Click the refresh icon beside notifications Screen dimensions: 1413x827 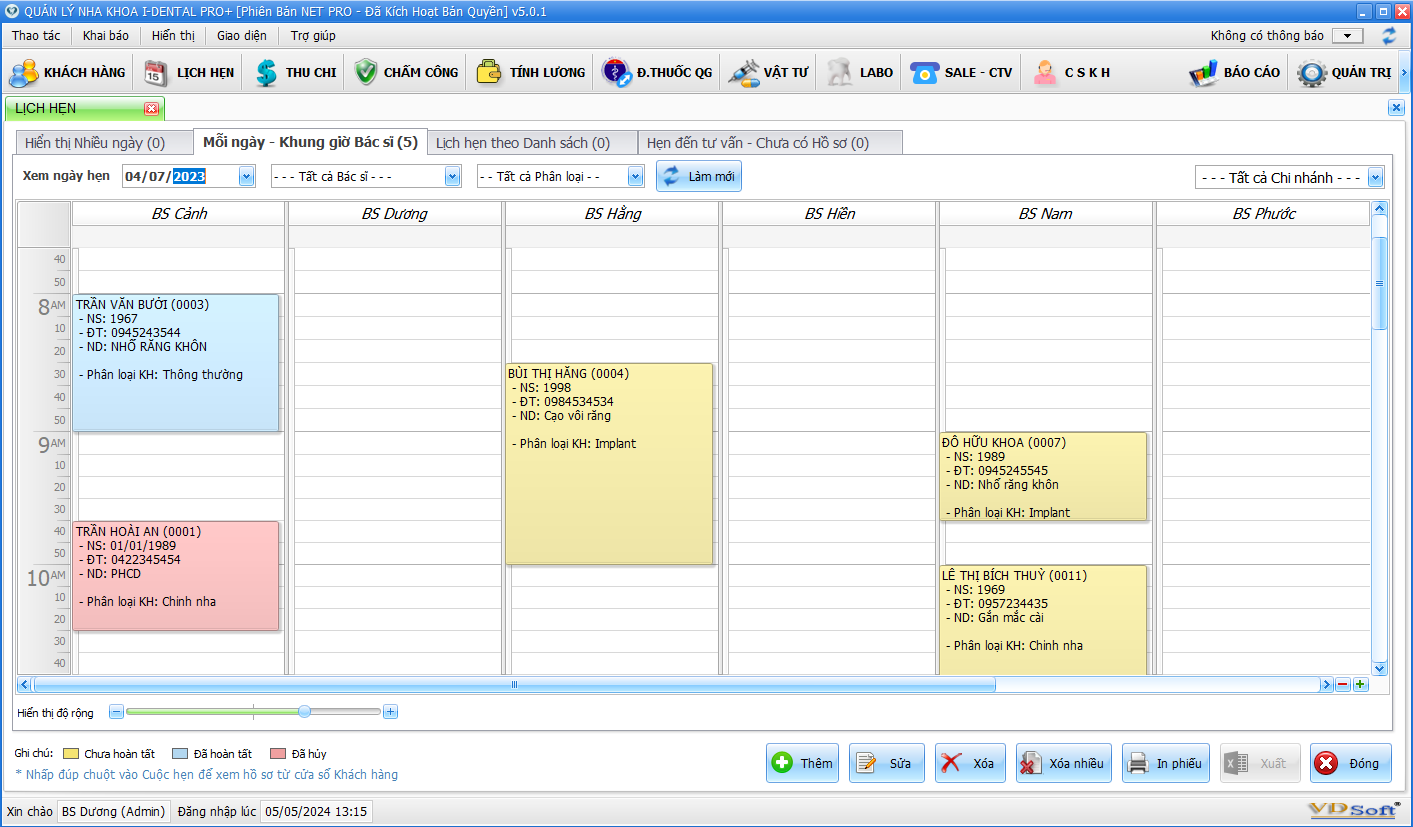coord(1389,36)
